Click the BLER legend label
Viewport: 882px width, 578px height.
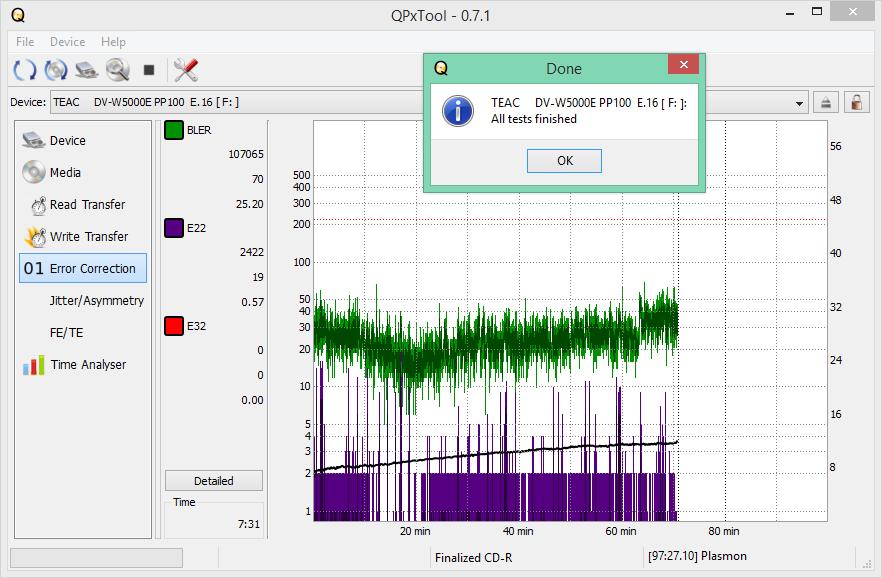(199, 130)
